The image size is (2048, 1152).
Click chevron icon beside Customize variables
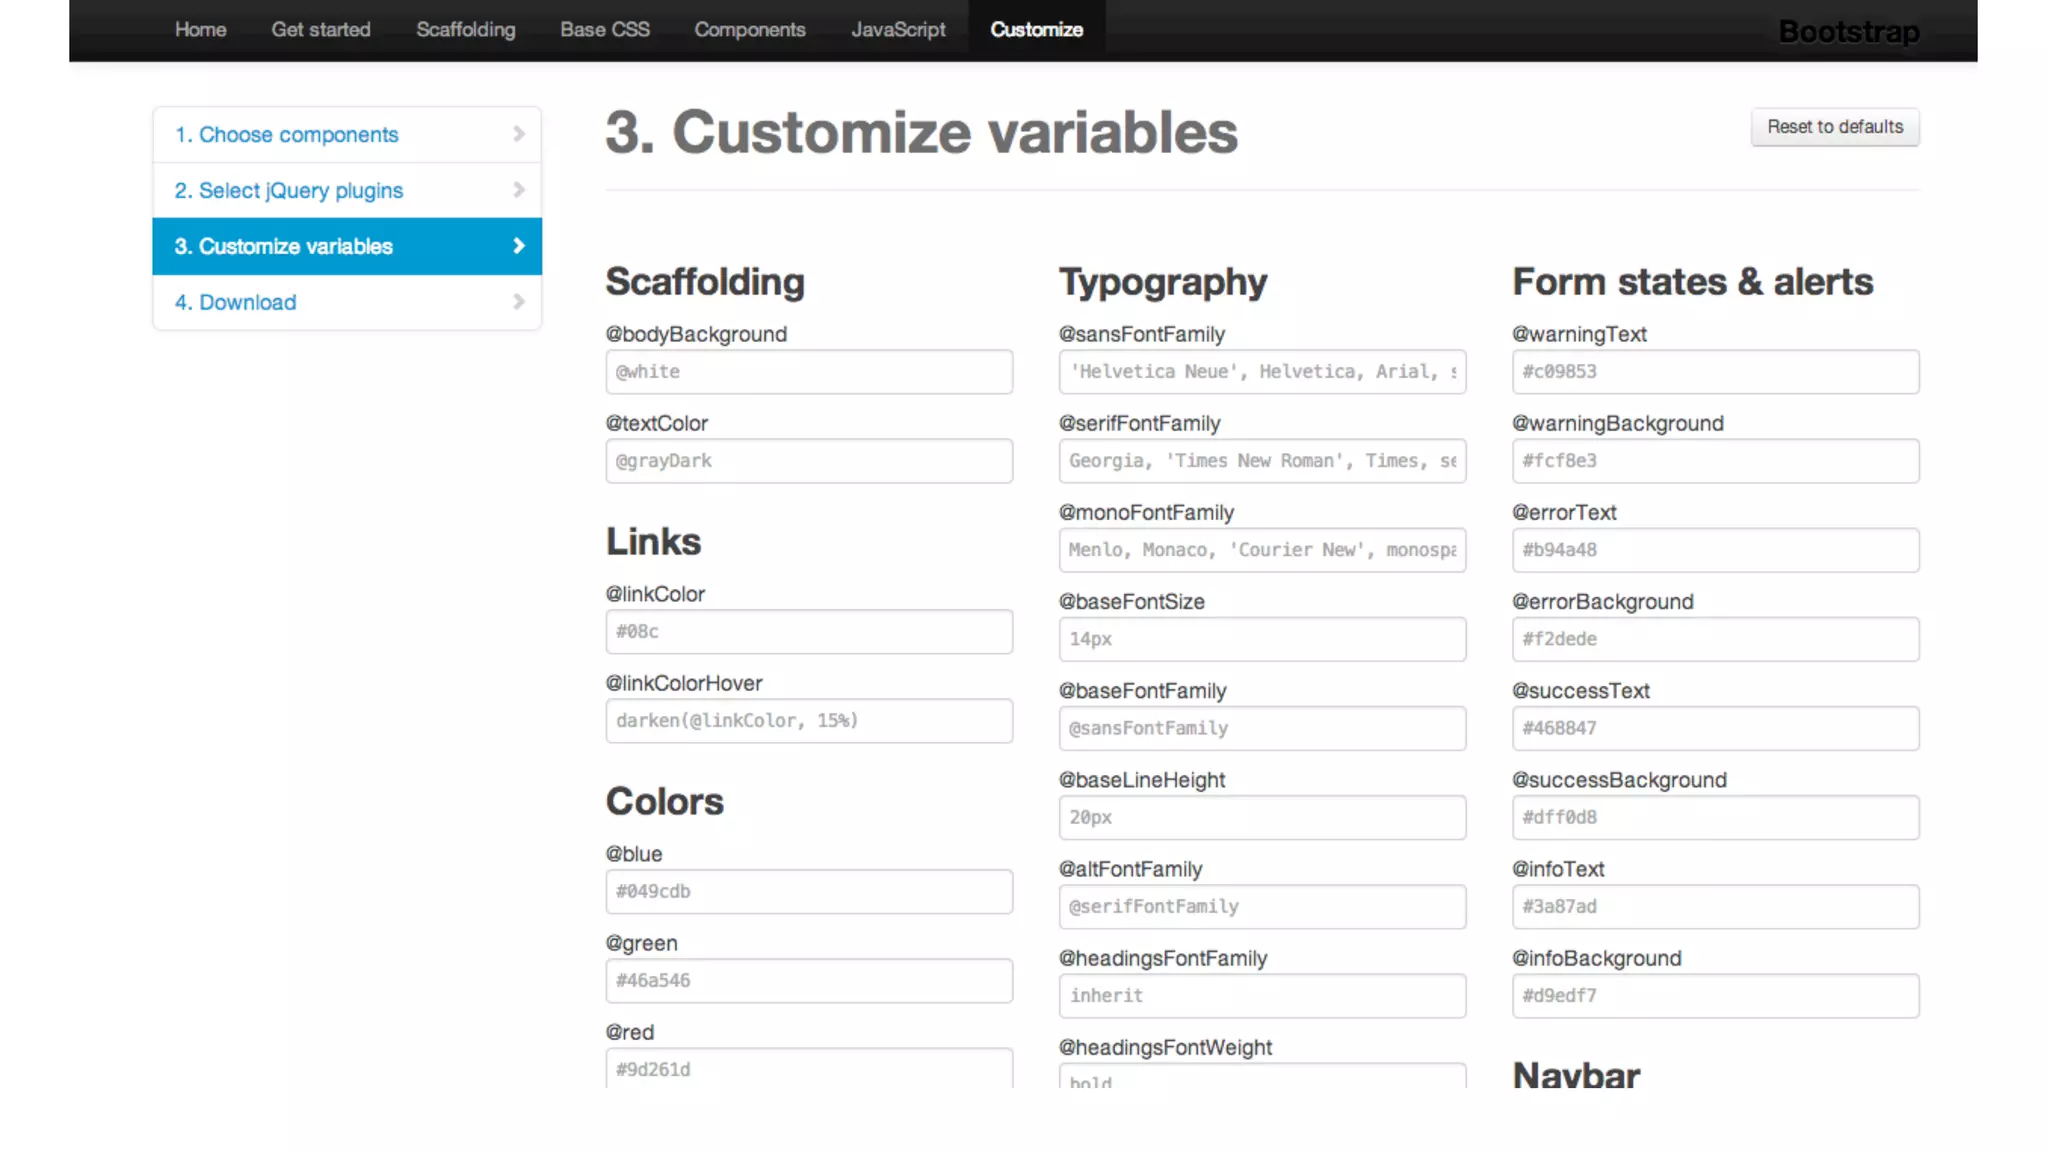click(518, 246)
